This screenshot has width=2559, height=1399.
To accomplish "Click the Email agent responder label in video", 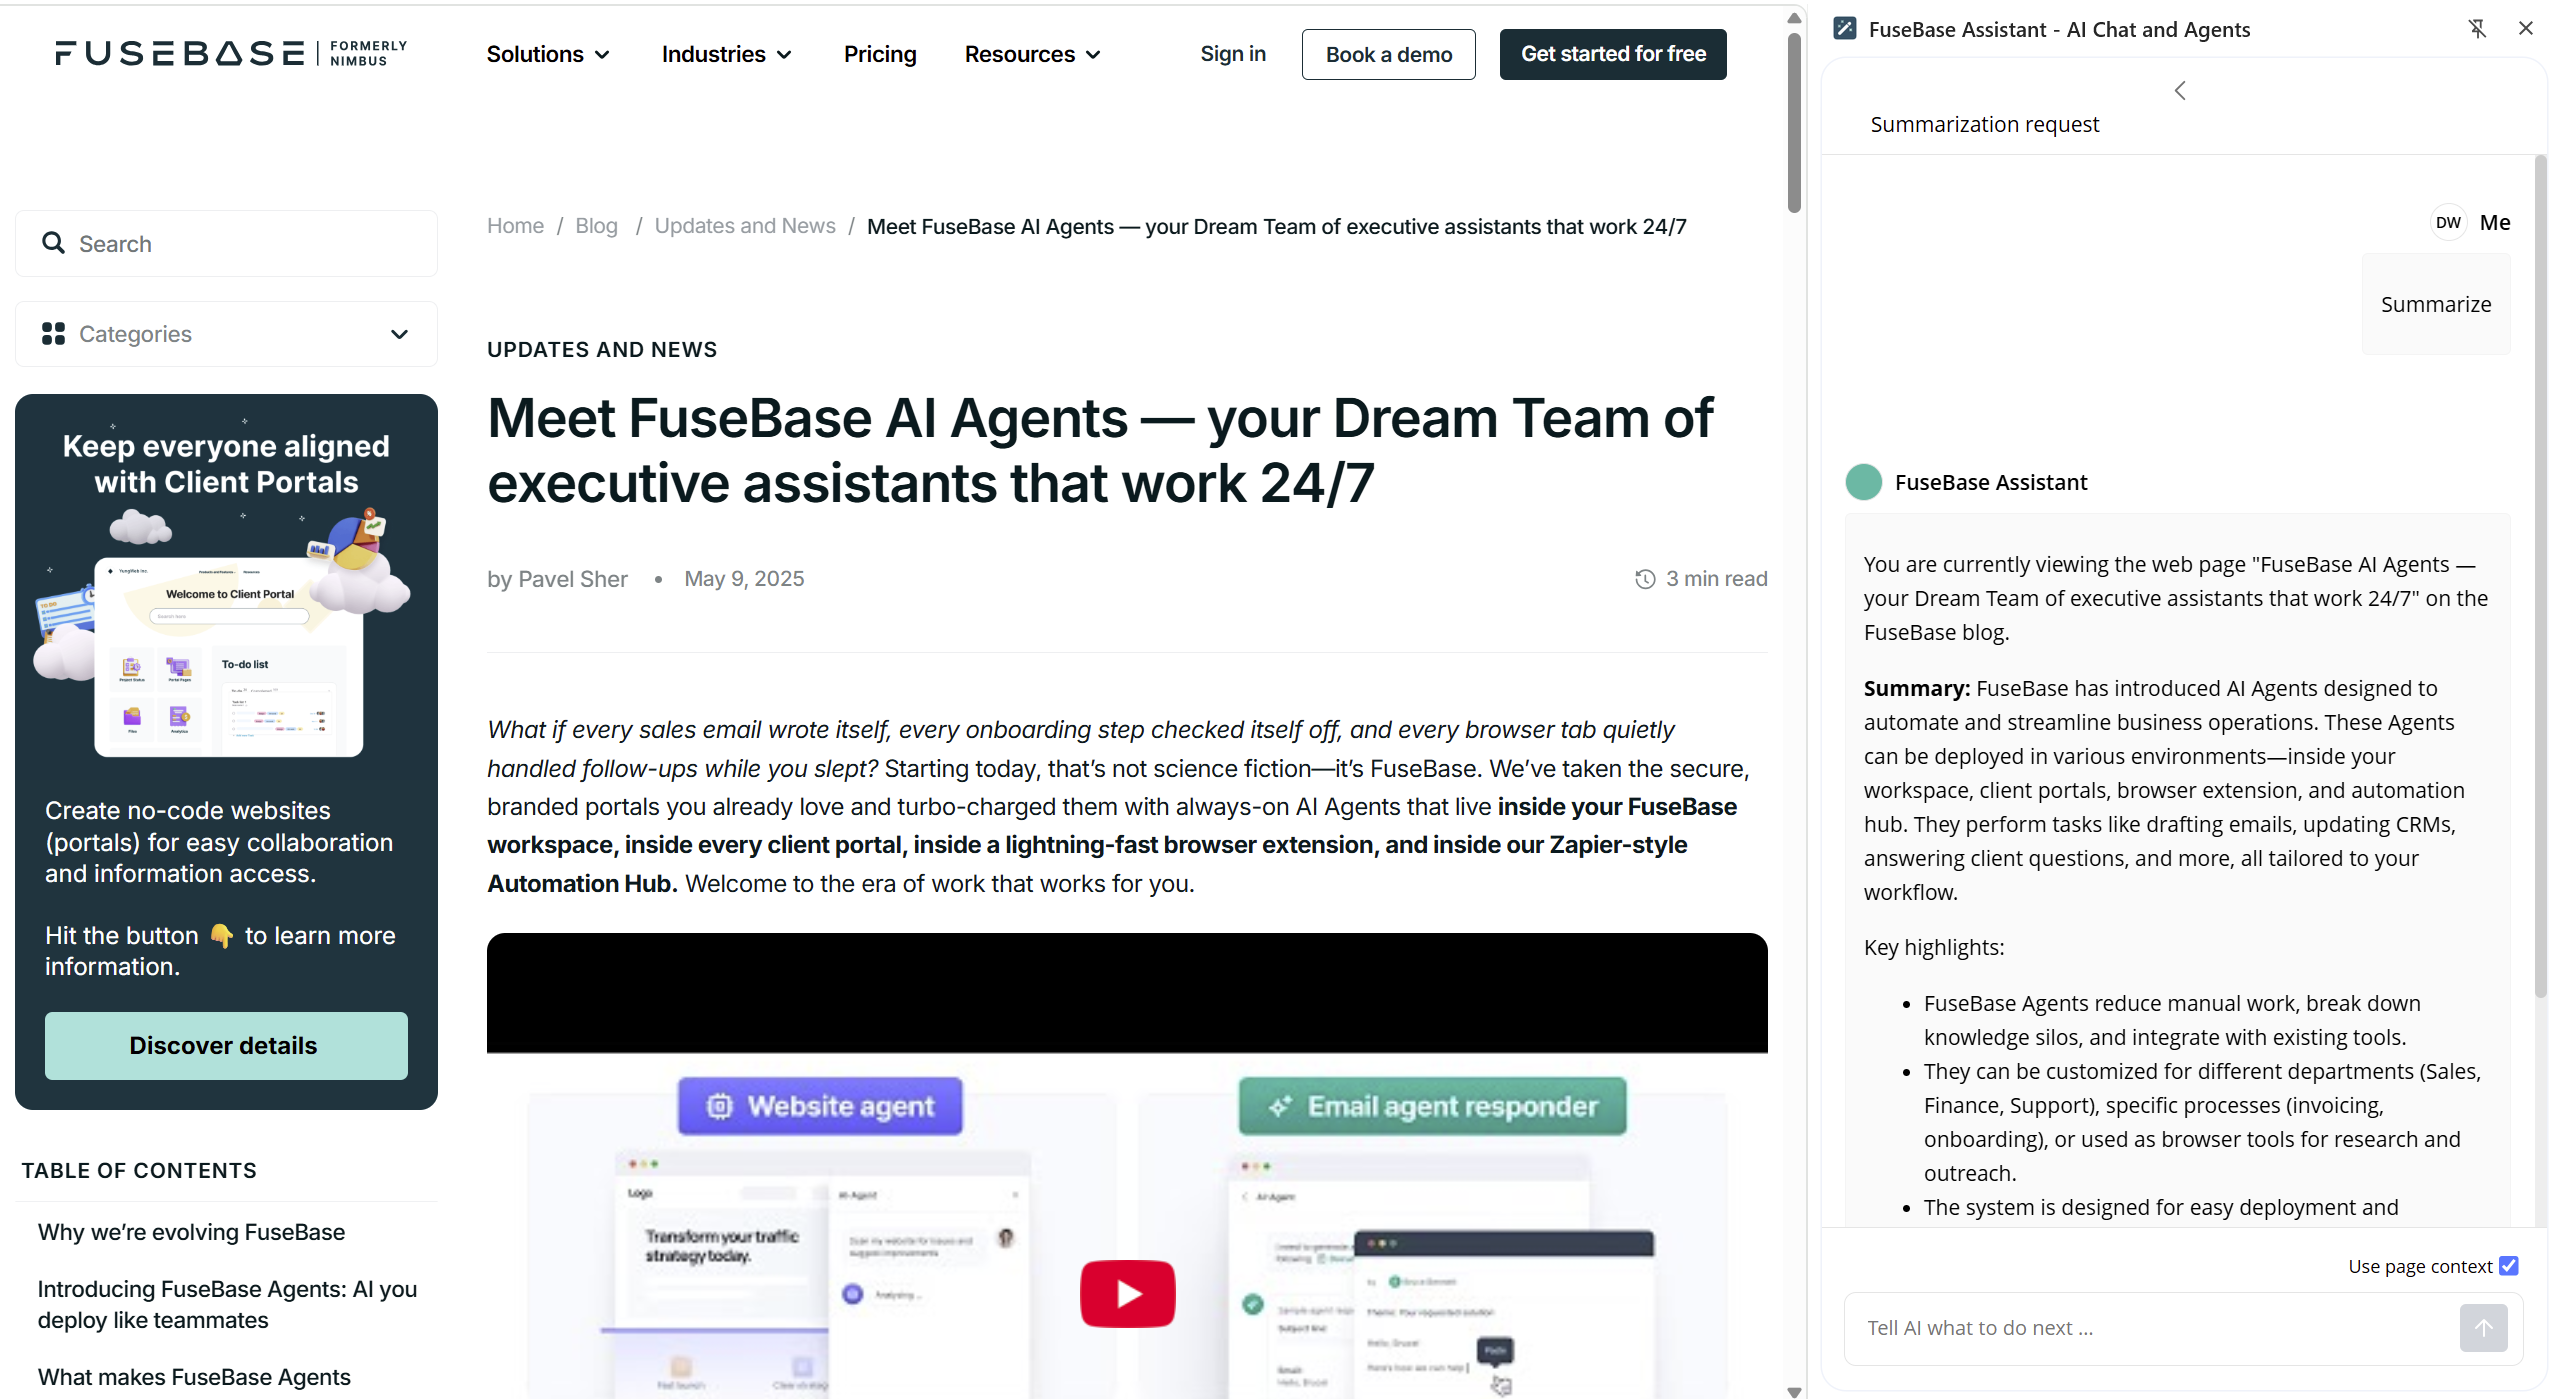I will [x=1432, y=1106].
